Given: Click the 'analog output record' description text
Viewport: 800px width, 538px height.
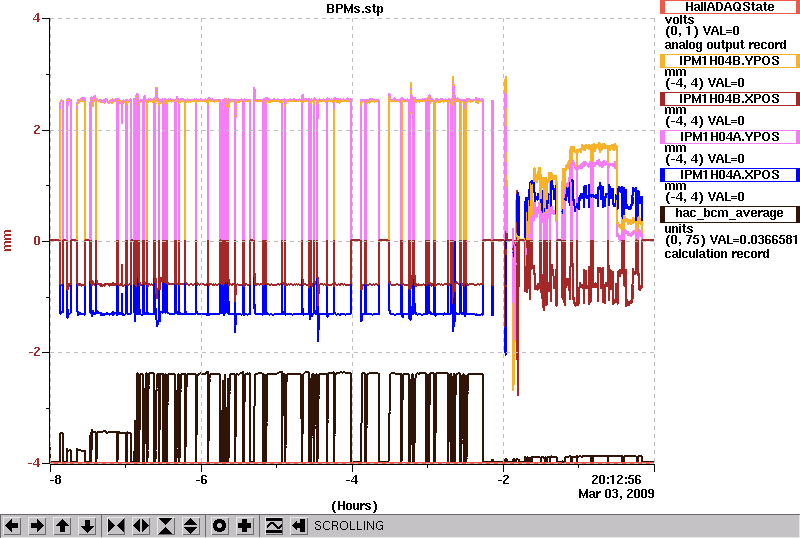Looking at the screenshot, I should (725, 45).
